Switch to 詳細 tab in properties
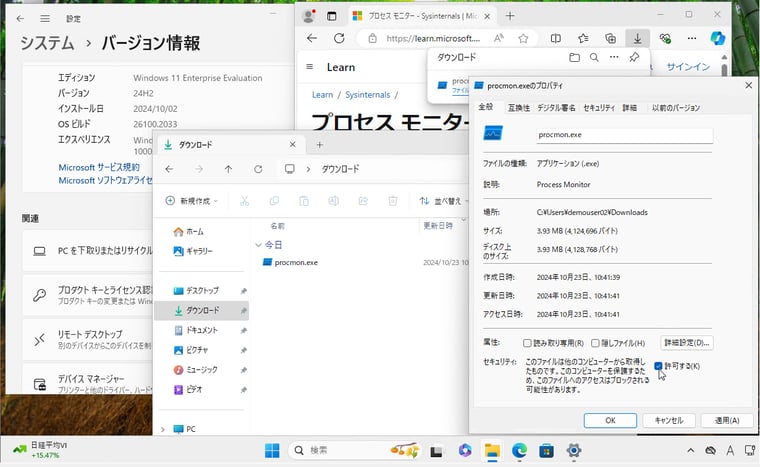 [x=630, y=108]
